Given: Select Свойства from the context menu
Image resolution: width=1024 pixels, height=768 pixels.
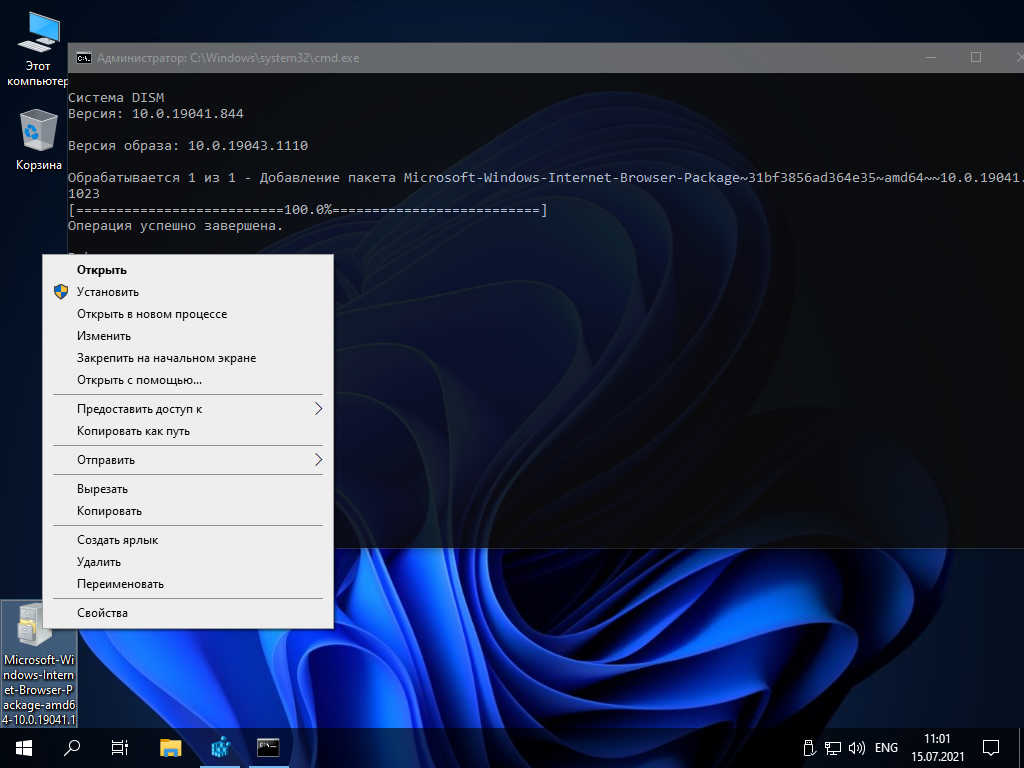Looking at the screenshot, I should [102, 613].
